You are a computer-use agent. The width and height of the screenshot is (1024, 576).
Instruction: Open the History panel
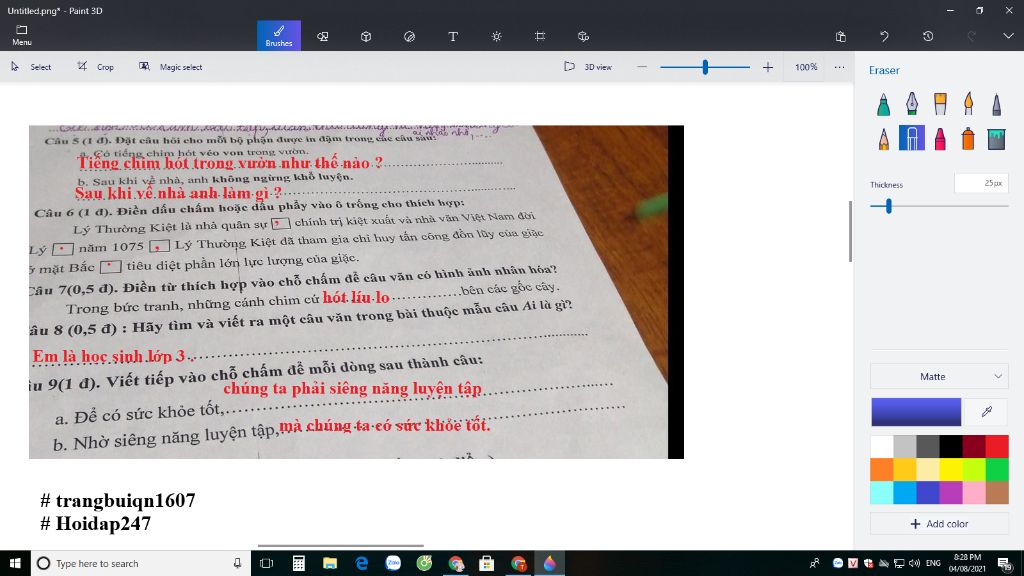pos(928,37)
